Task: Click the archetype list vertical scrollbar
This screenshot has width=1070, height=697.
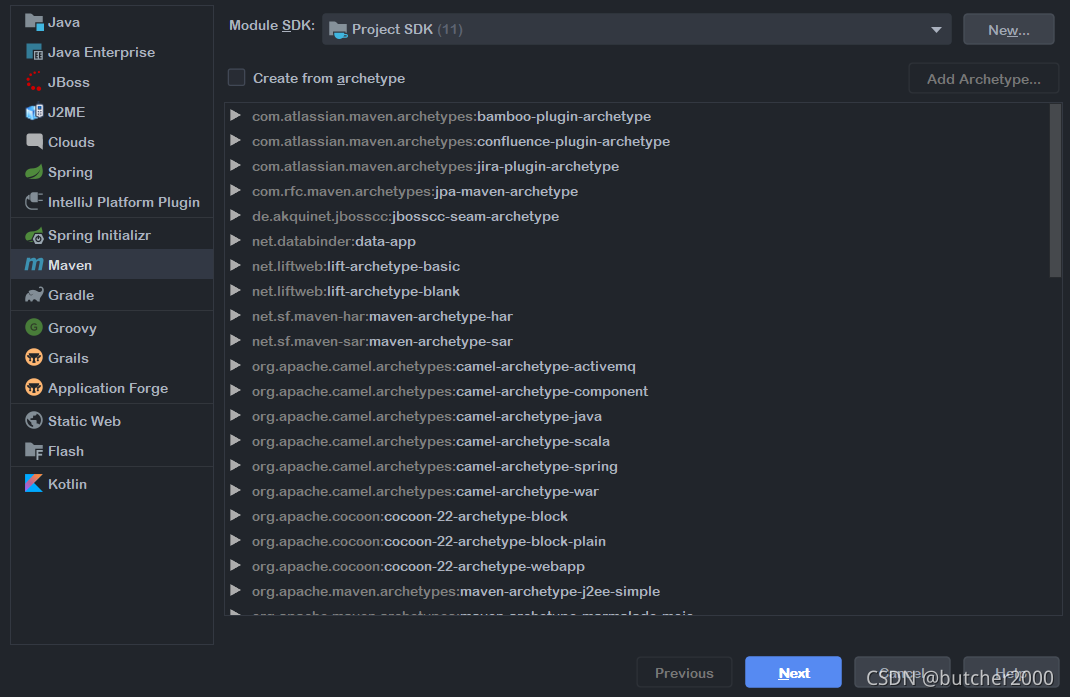Action: [1055, 190]
